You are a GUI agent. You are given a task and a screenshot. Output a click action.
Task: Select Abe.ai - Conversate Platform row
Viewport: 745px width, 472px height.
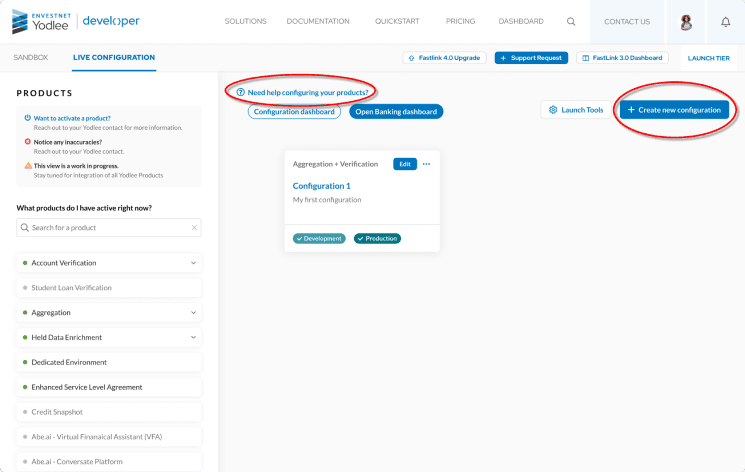[109, 462]
